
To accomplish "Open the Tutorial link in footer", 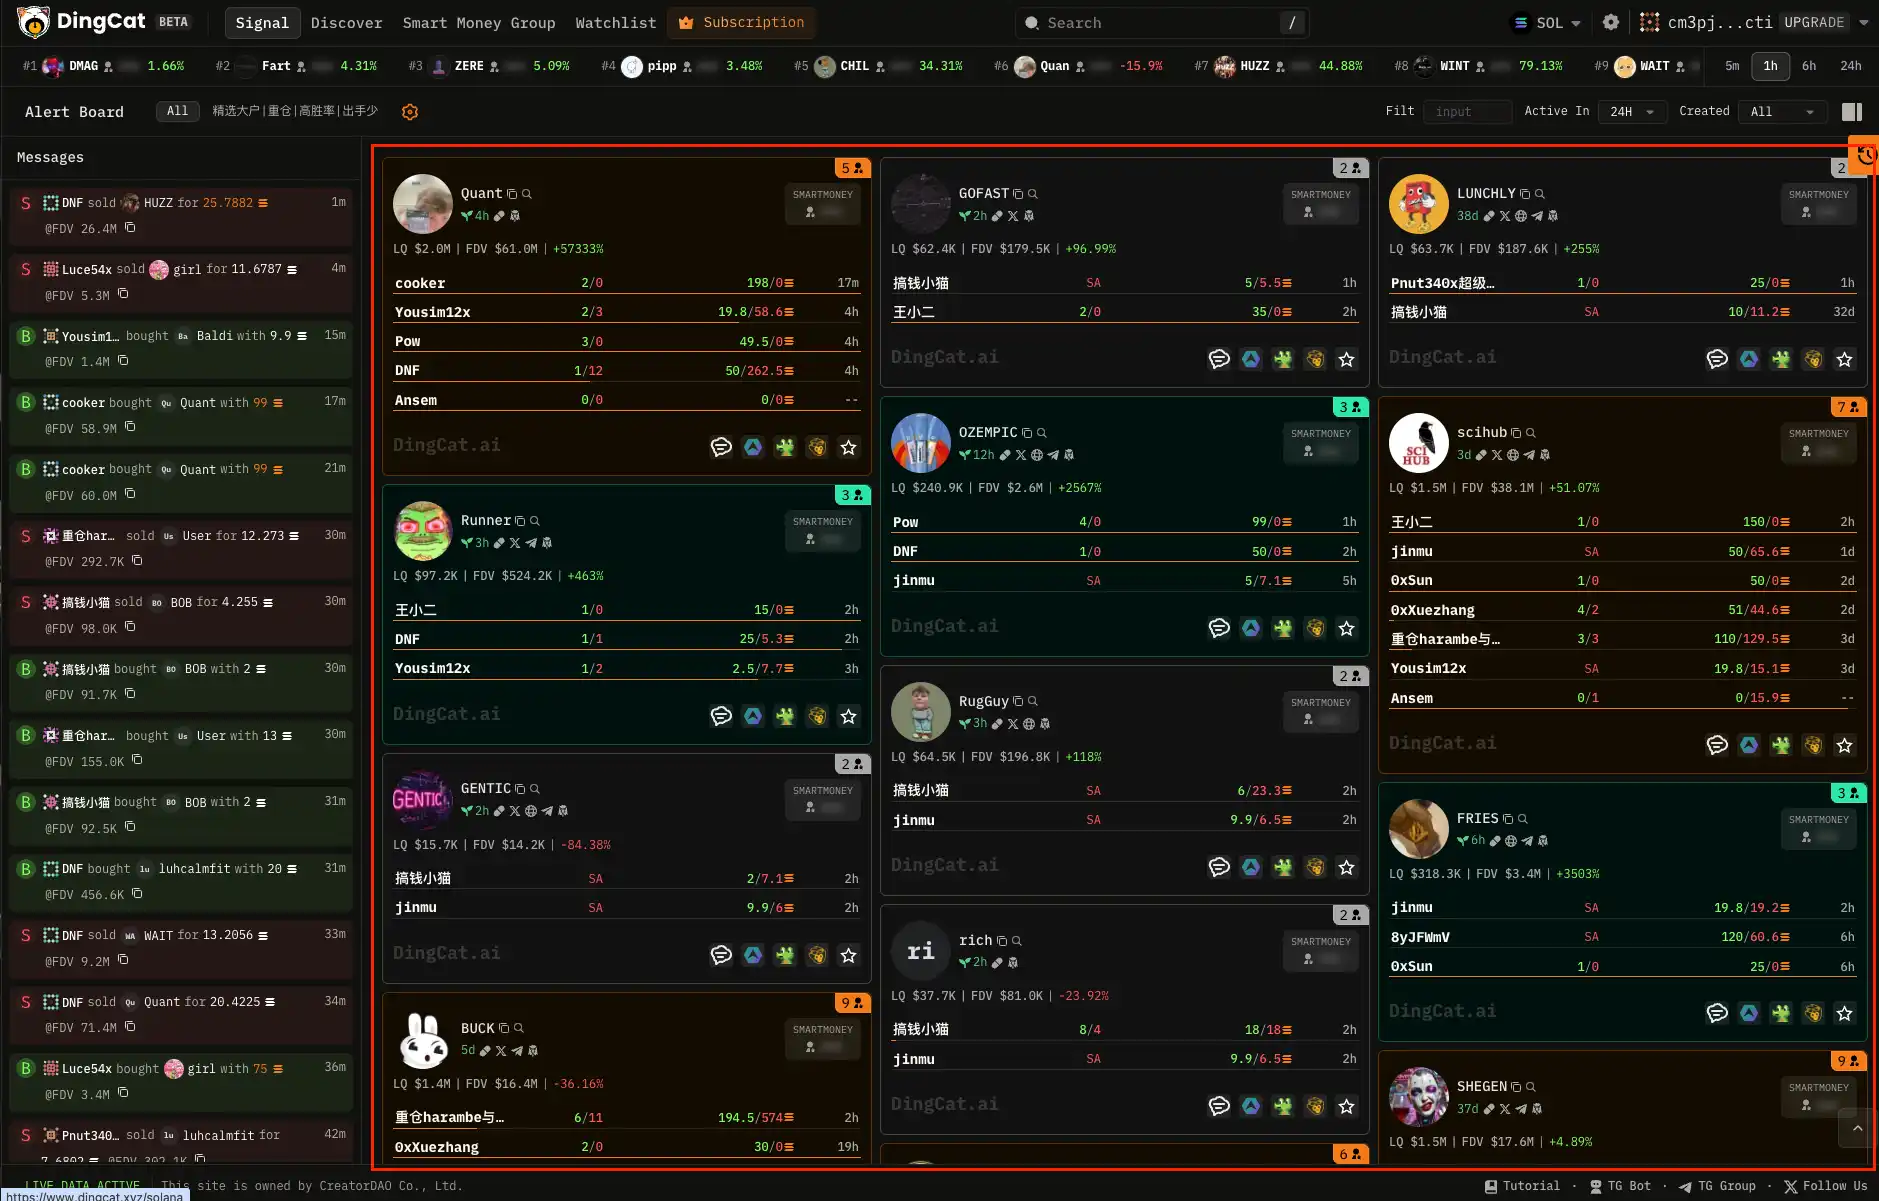I will (1522, 1186).
